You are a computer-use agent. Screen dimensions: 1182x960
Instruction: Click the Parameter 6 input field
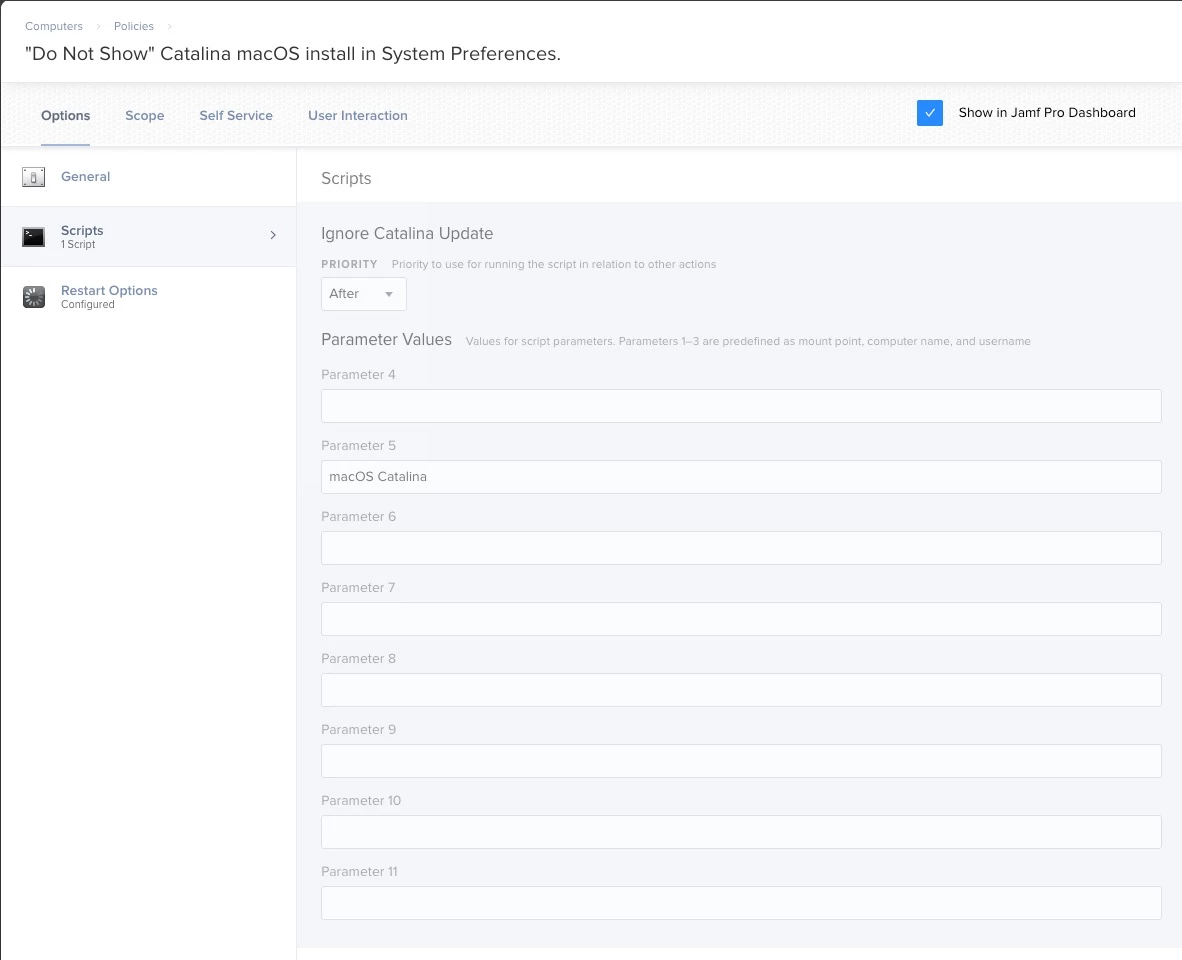[x=741, y=548]
